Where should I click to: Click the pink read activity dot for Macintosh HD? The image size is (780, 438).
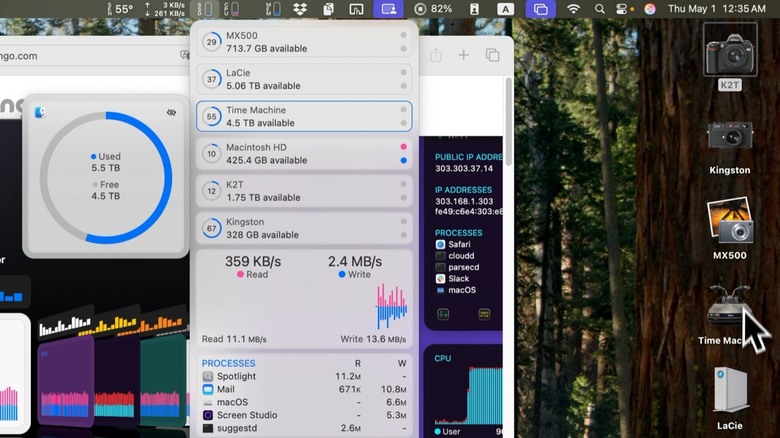click(403, 147)
